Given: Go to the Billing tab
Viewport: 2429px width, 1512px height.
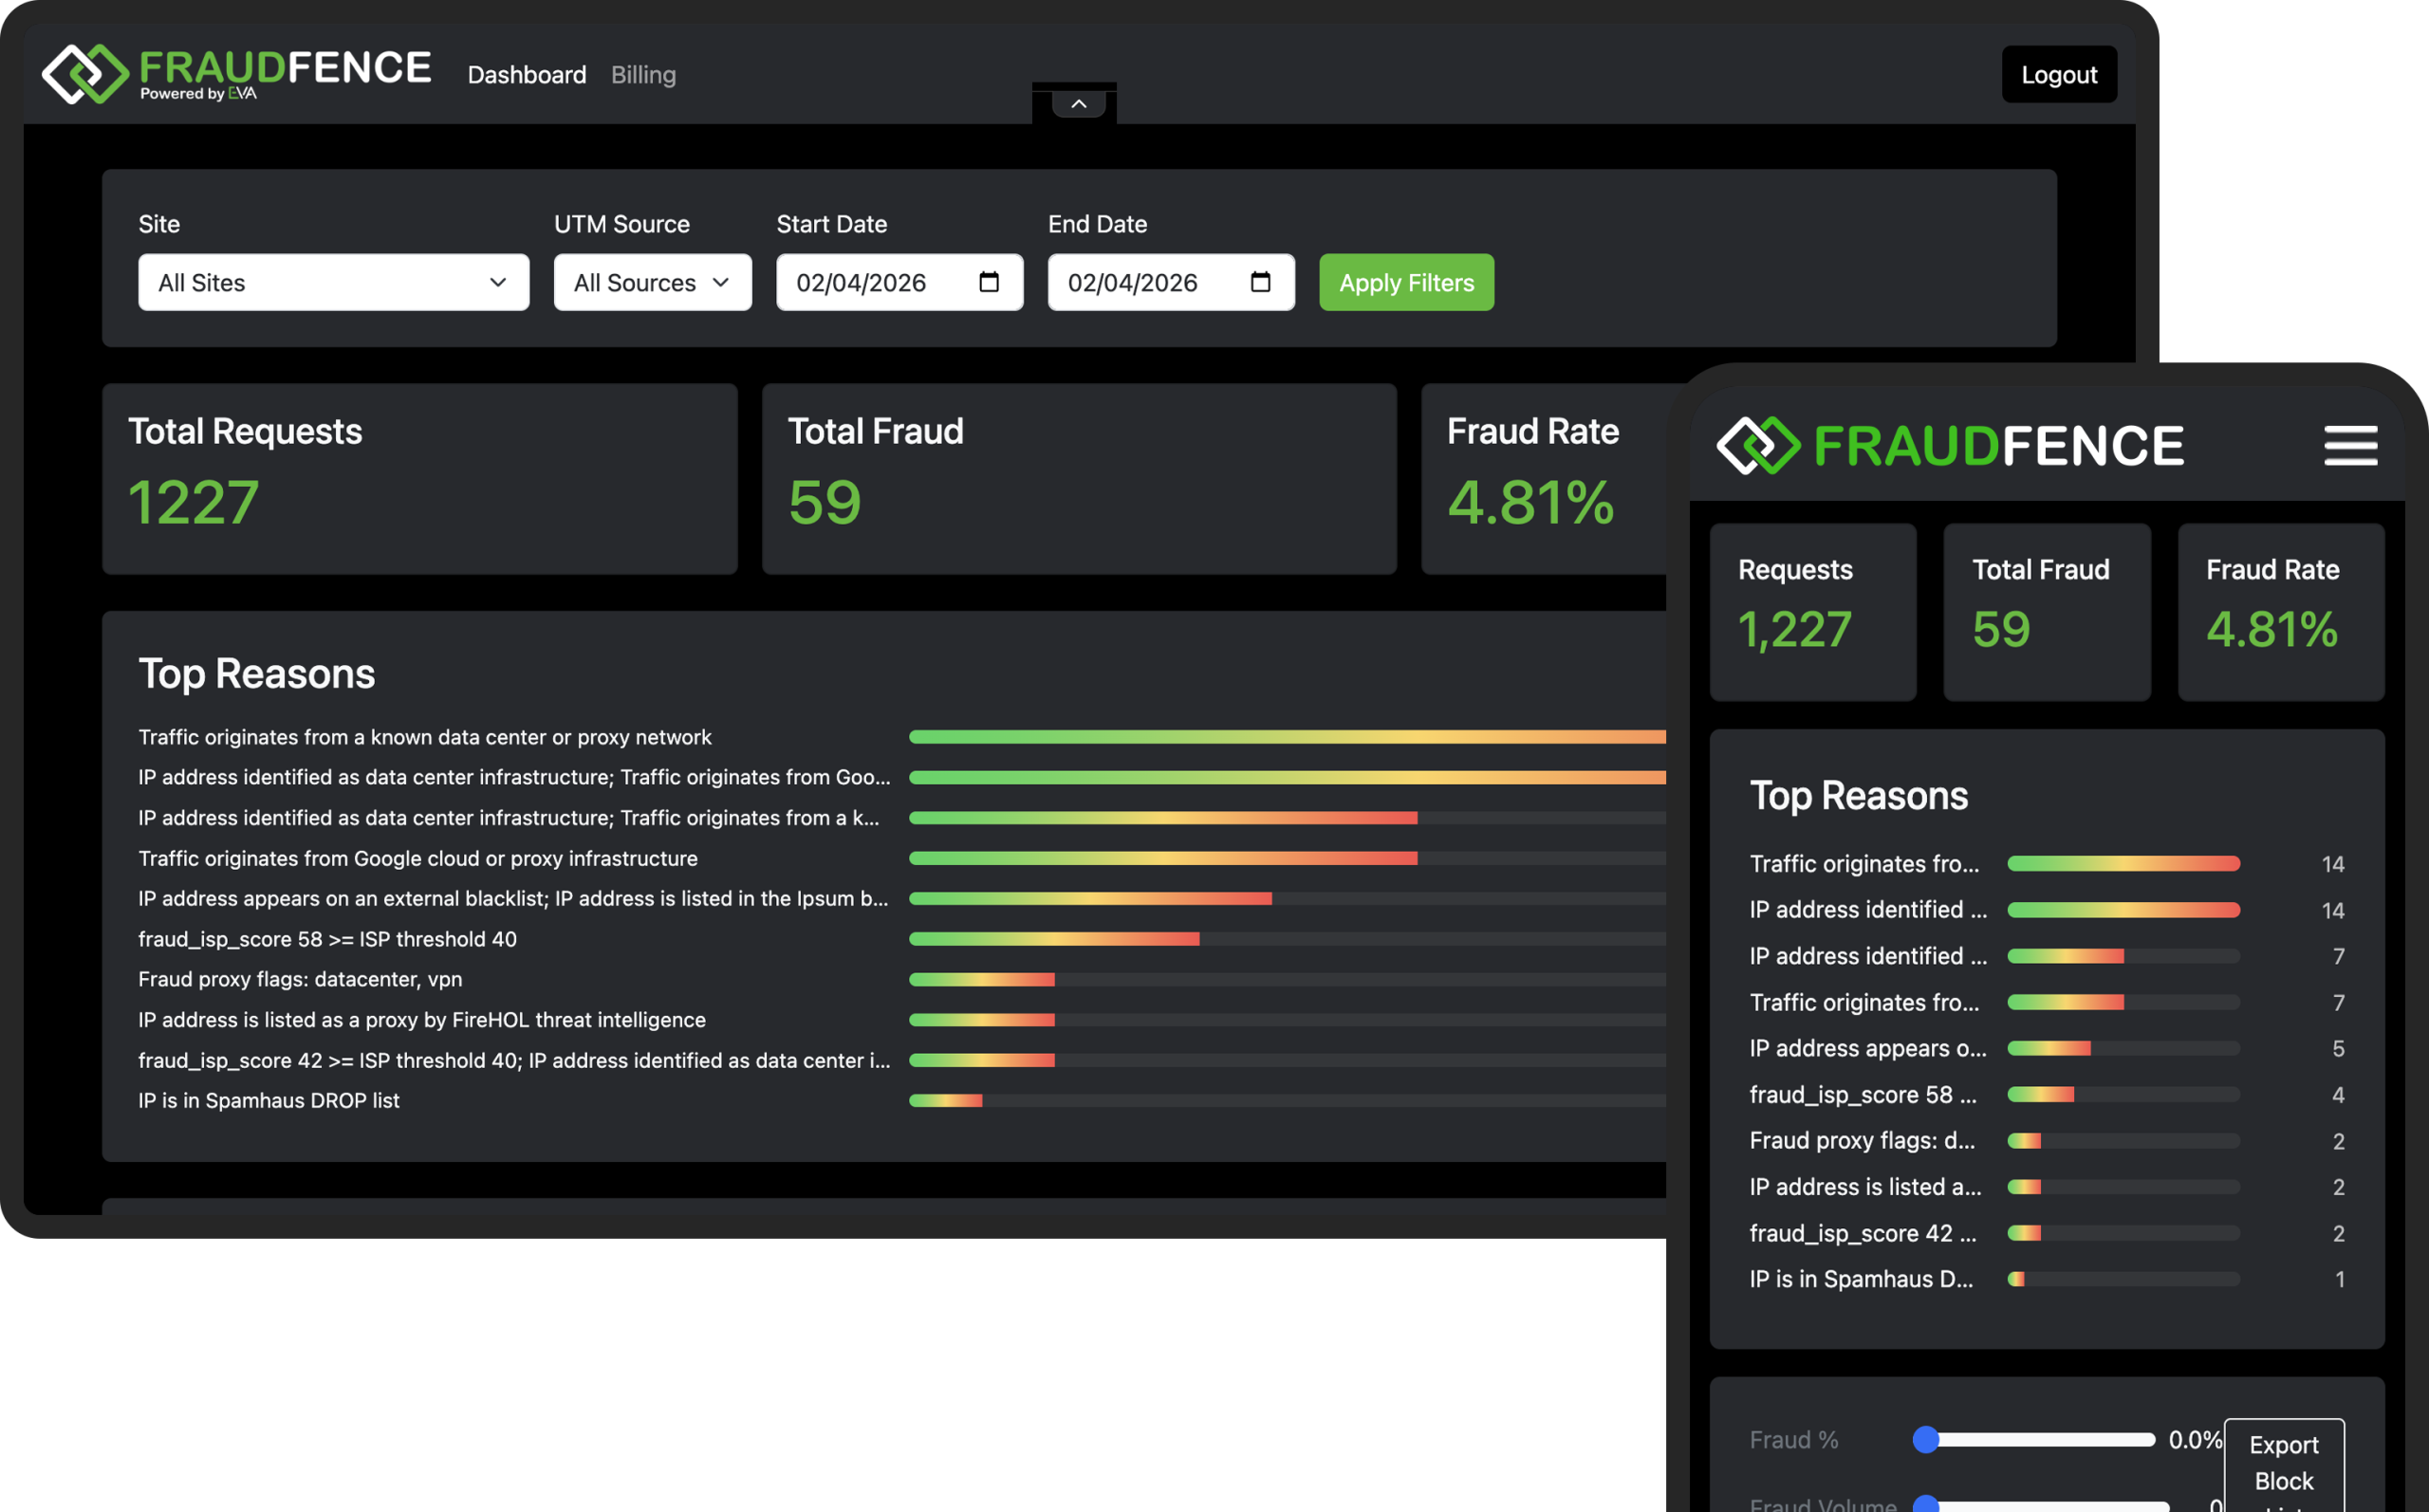Looking at the screenshot, I should [x=643, y=75].
